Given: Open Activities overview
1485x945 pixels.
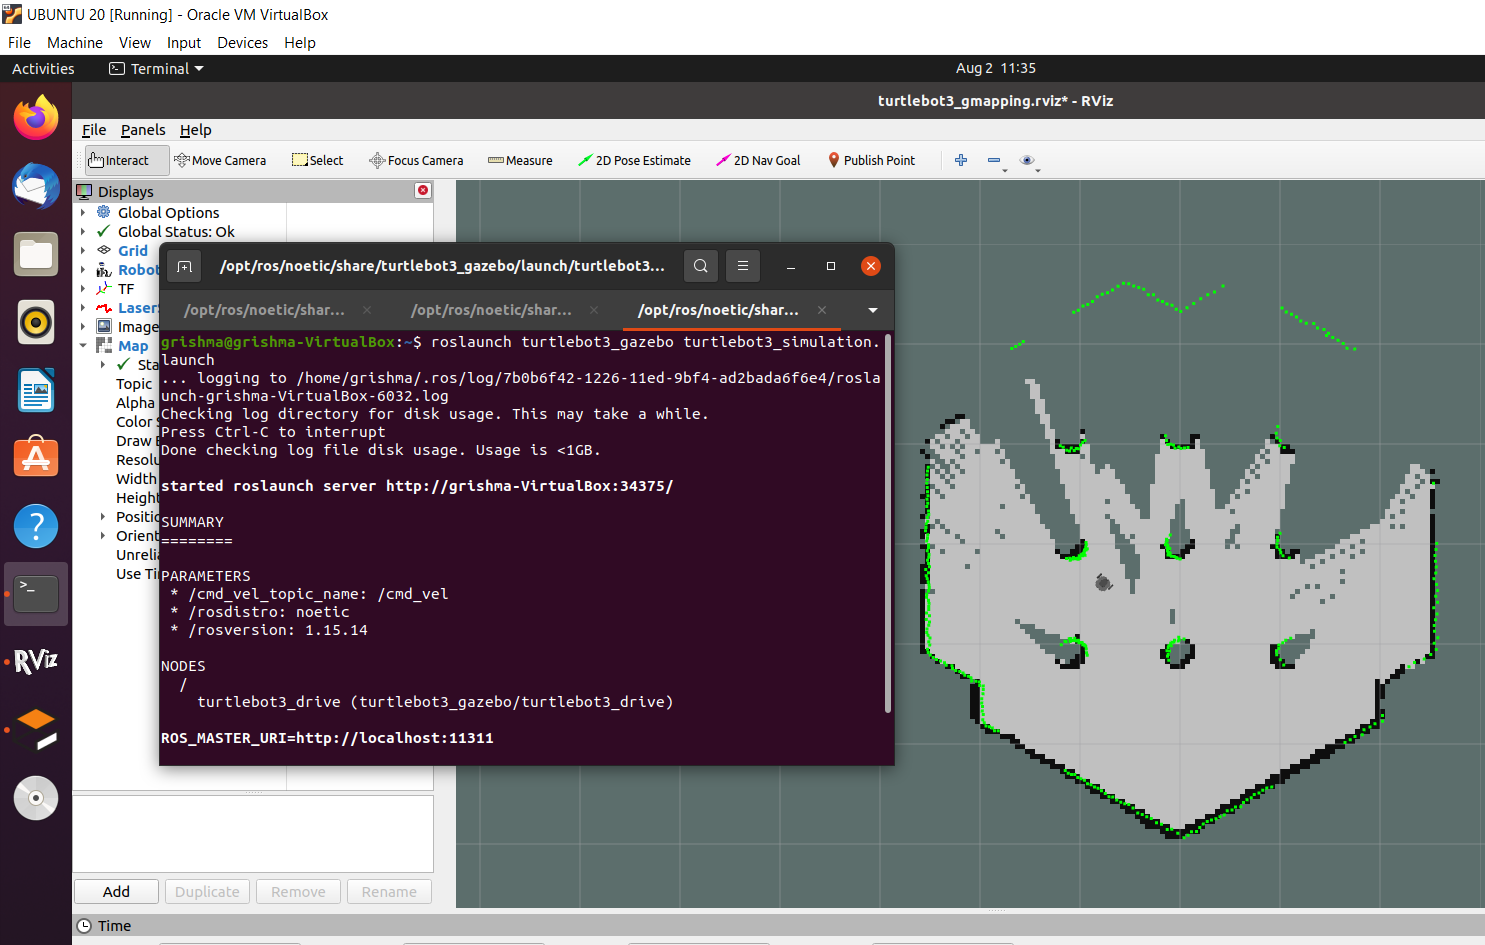Looking at the screenshot, I should pyautogui.click(x=43, y=69).
